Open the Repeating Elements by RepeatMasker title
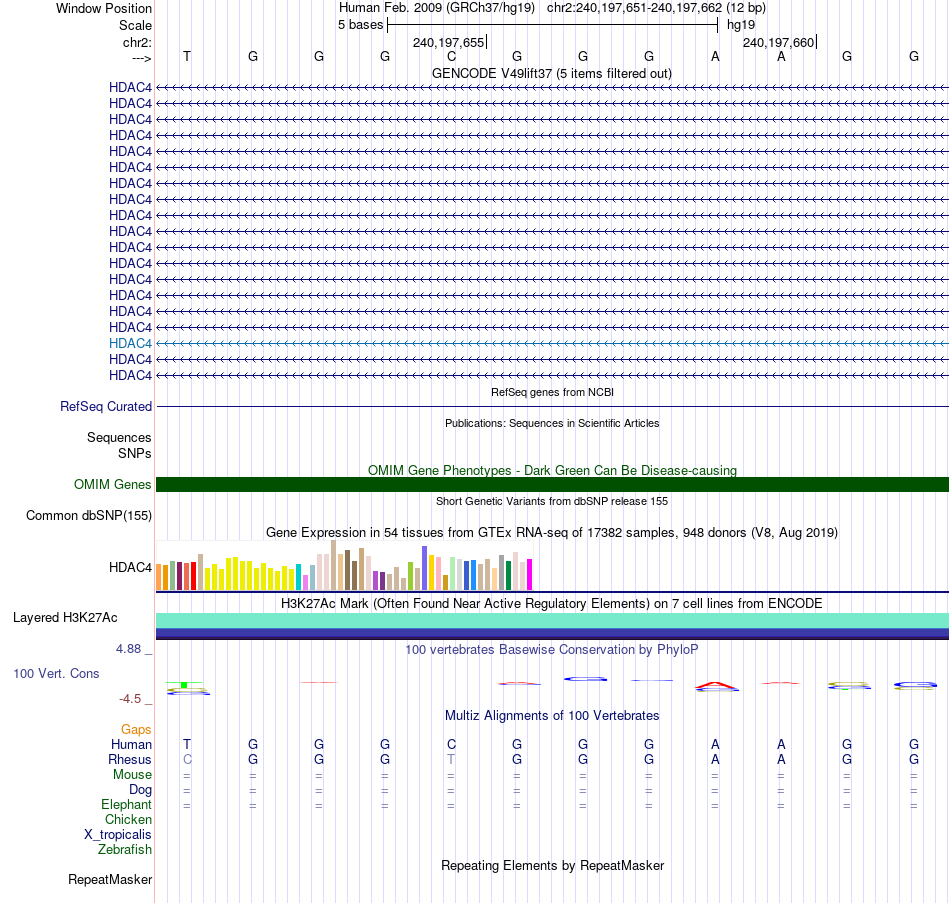 click(x=552, y=865)
